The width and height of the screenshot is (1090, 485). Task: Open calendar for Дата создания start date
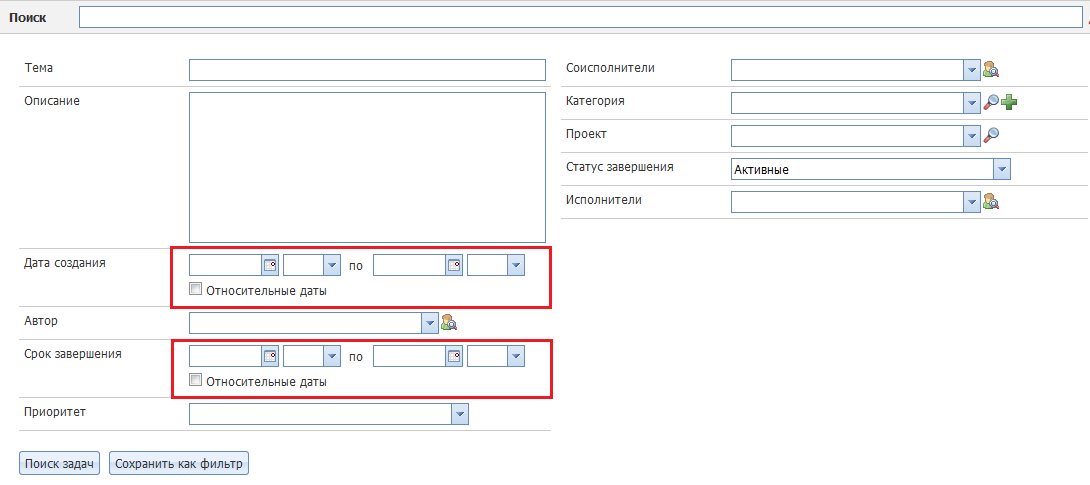270,265
